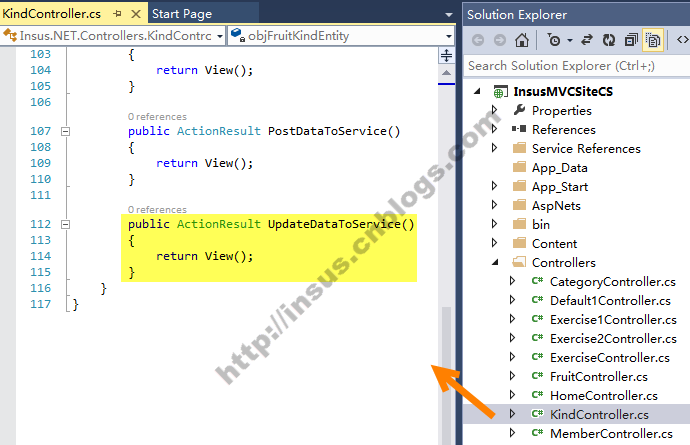Toggle the Show All Files button

point(652,40)
